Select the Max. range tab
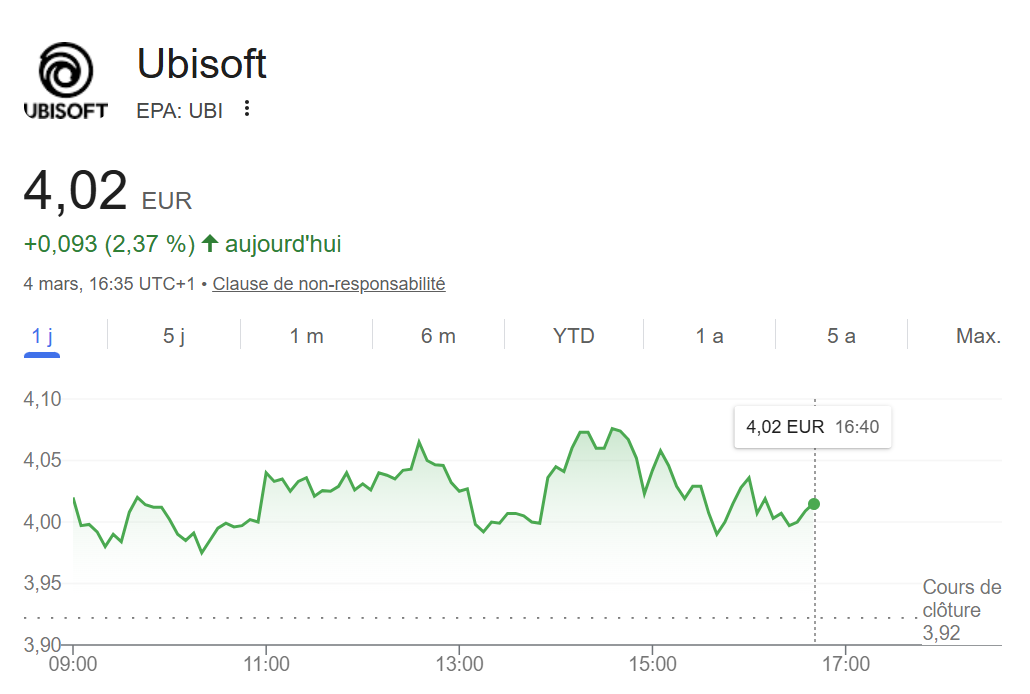1030x694 pixels. [x=978, y=336]
